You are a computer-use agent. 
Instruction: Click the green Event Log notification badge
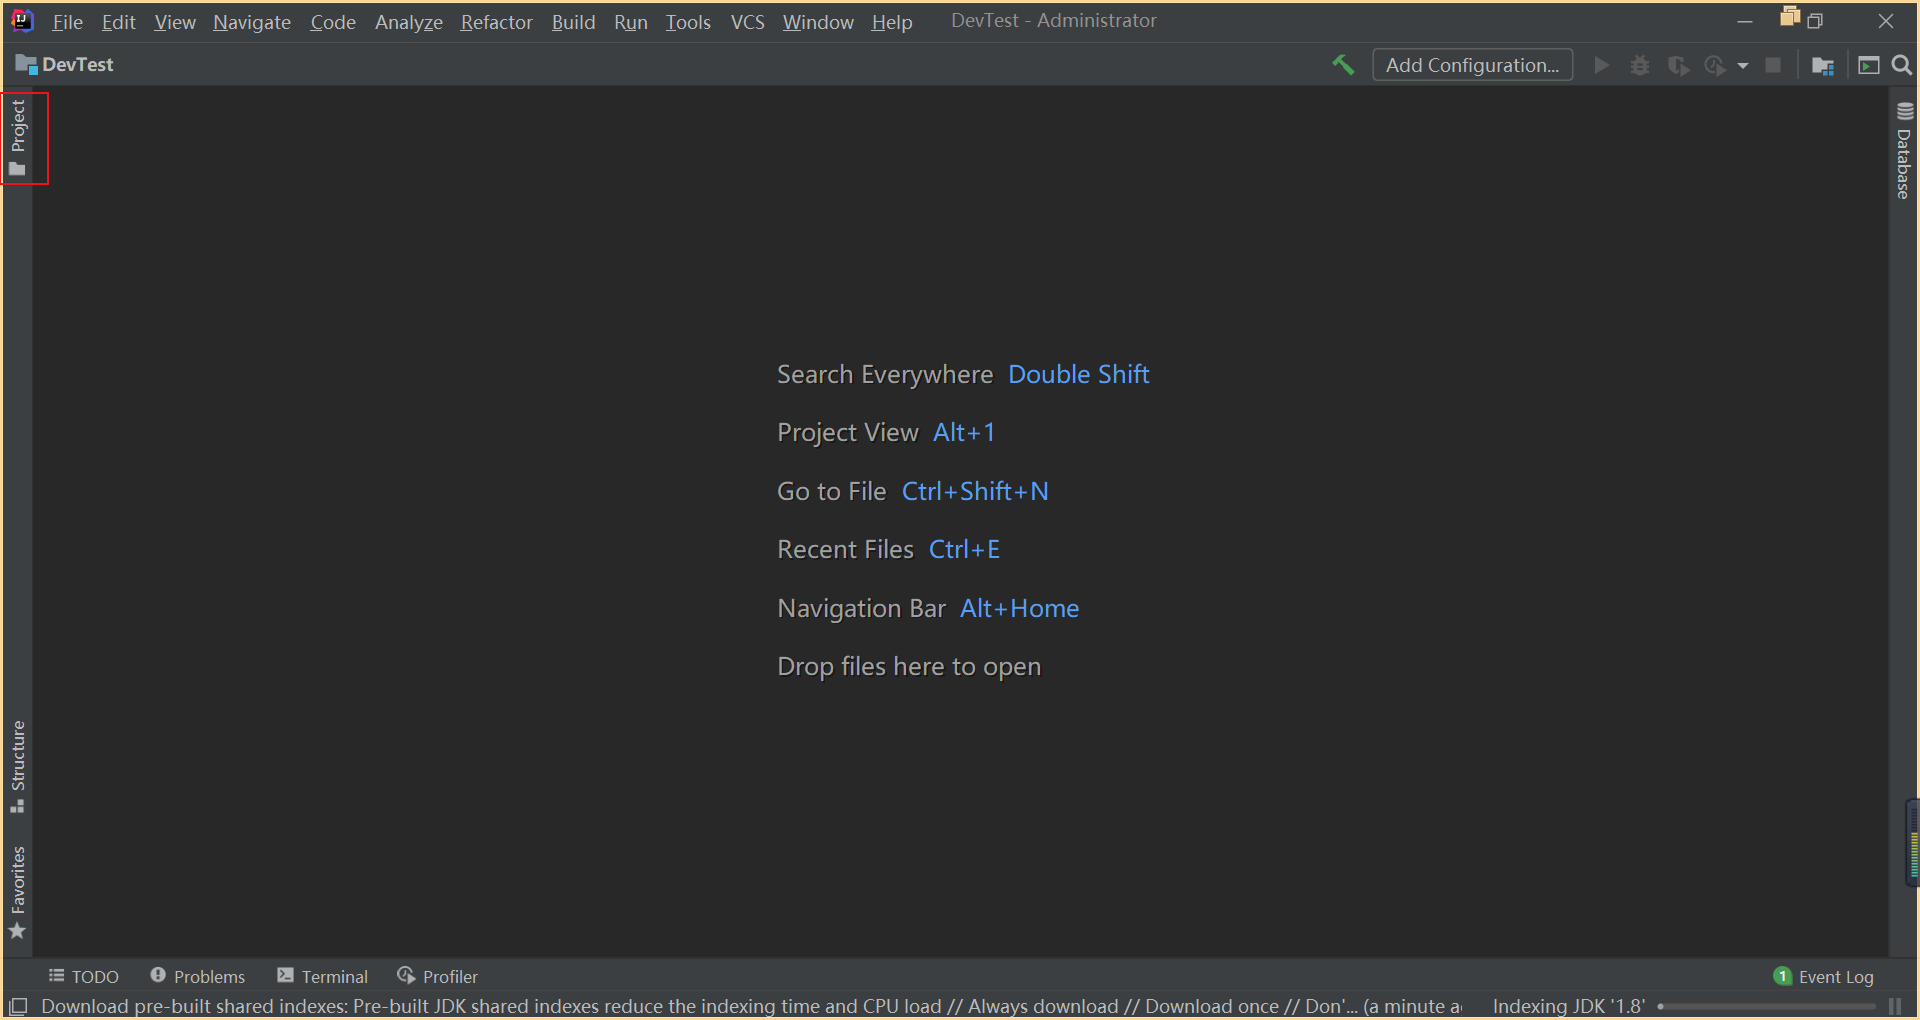pos(1782,976)
